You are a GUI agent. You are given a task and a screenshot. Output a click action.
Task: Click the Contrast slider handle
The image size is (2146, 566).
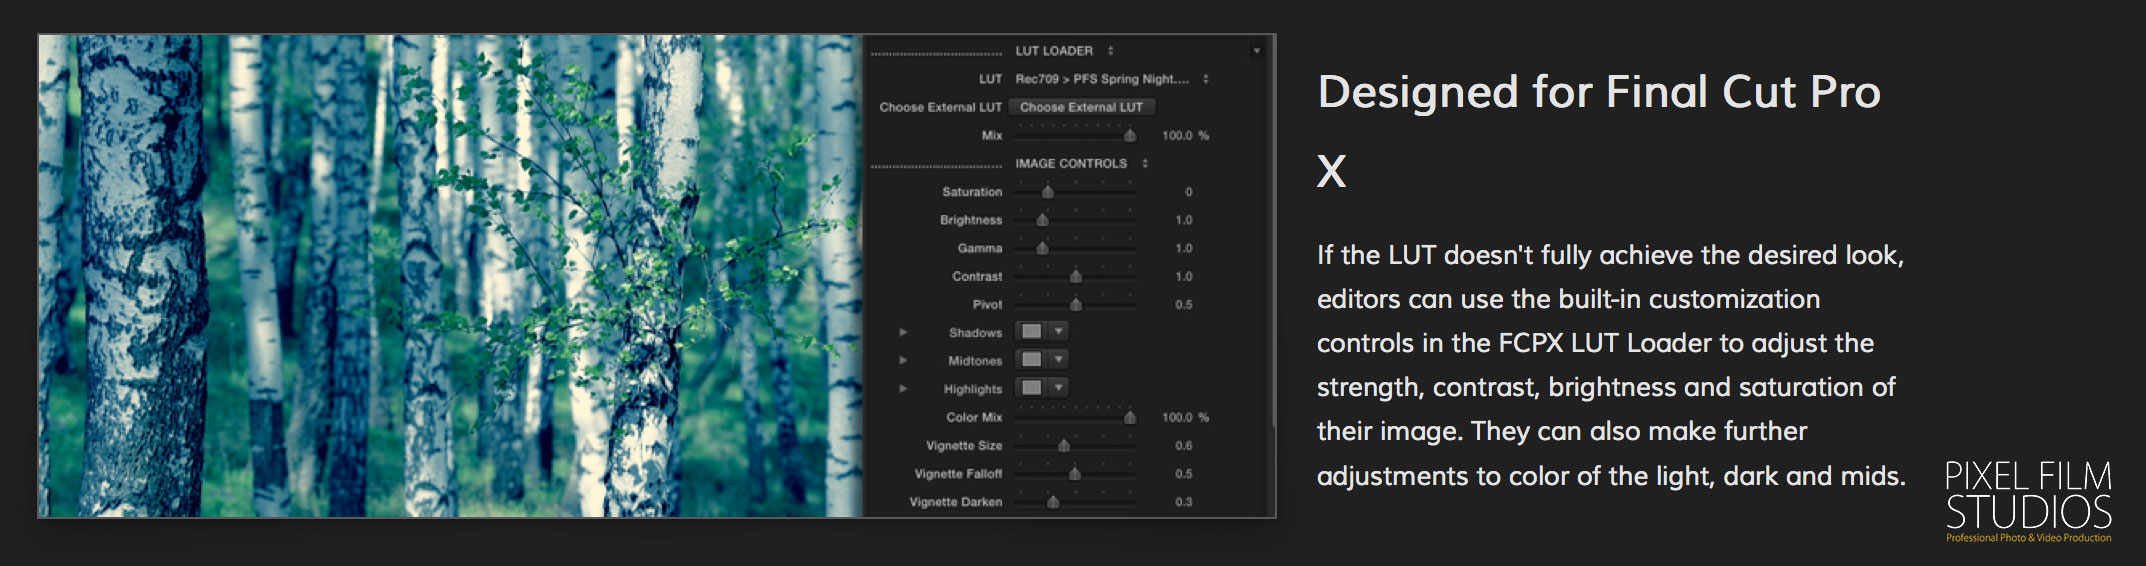click(x=1076, y=276)
